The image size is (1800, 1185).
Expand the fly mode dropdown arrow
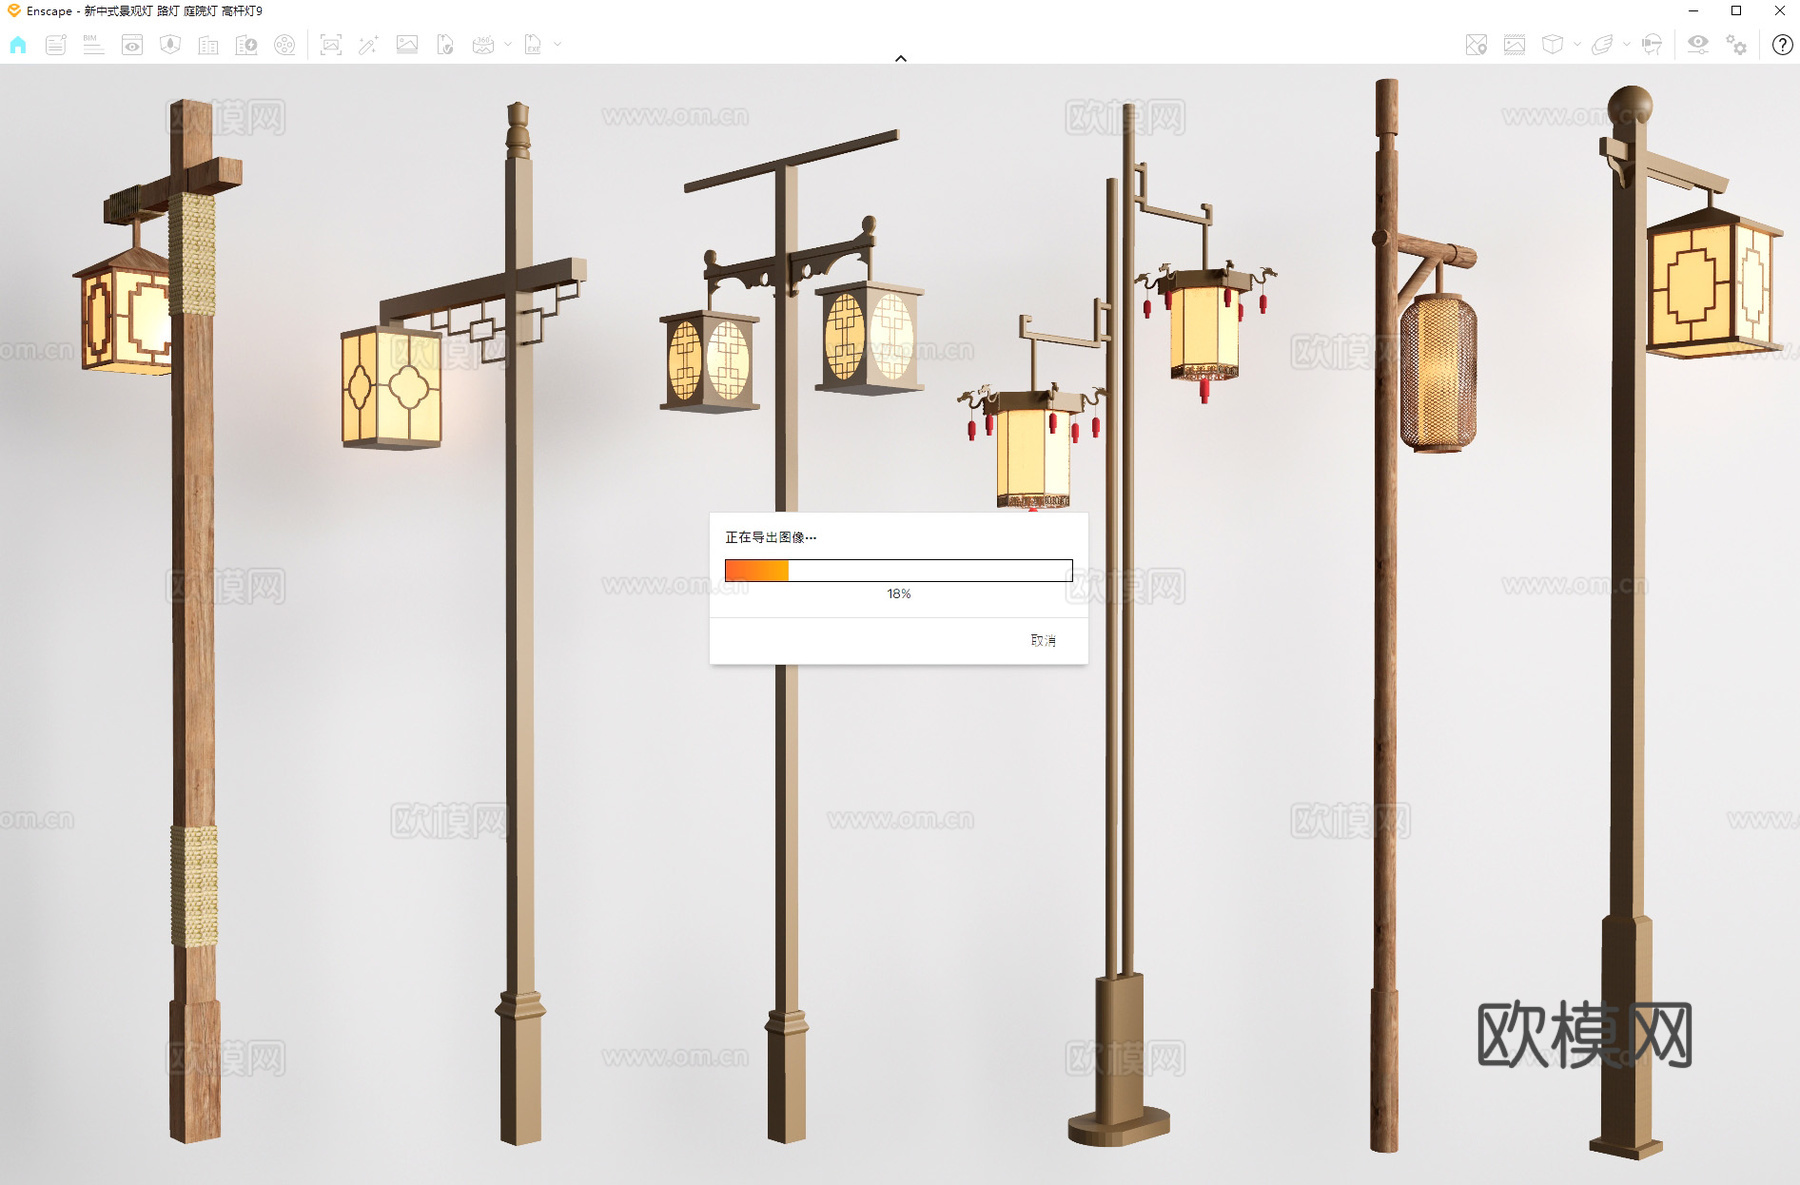[1626, 45]
